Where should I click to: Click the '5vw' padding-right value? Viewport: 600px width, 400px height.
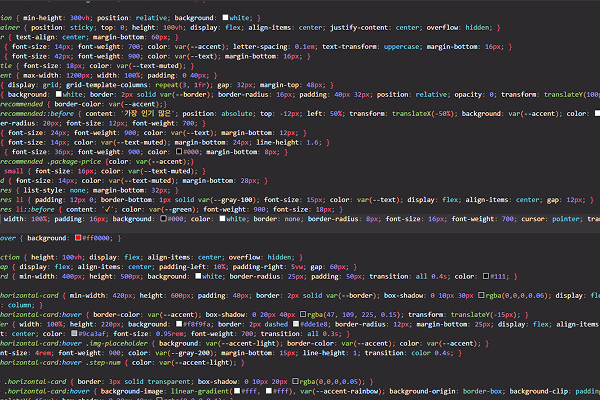pyautogui.click(x=297, y=267)
